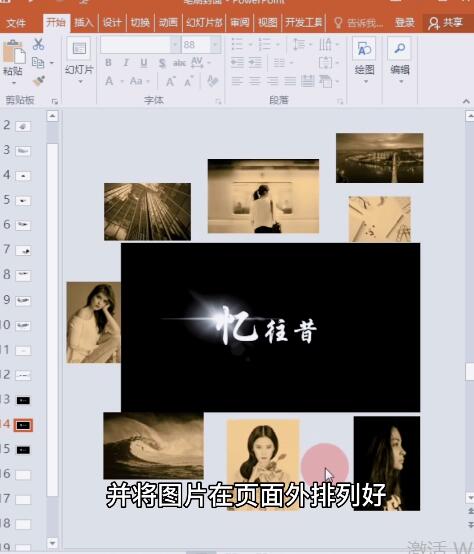Click the font color A swatch
Screen dimensions: 474x554
(x=109, y=81)
